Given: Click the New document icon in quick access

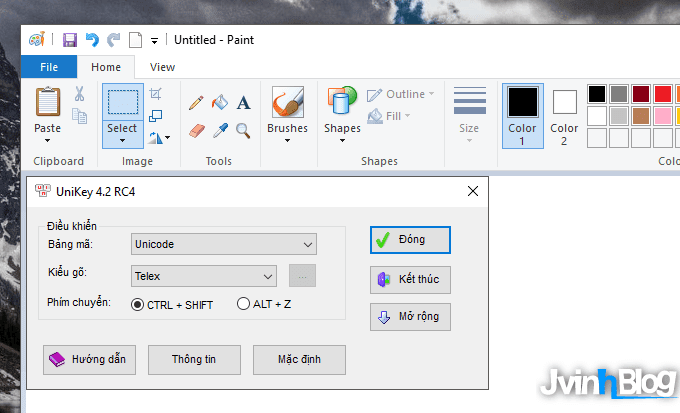Looking at the screenshot, I should pos(135,40).
